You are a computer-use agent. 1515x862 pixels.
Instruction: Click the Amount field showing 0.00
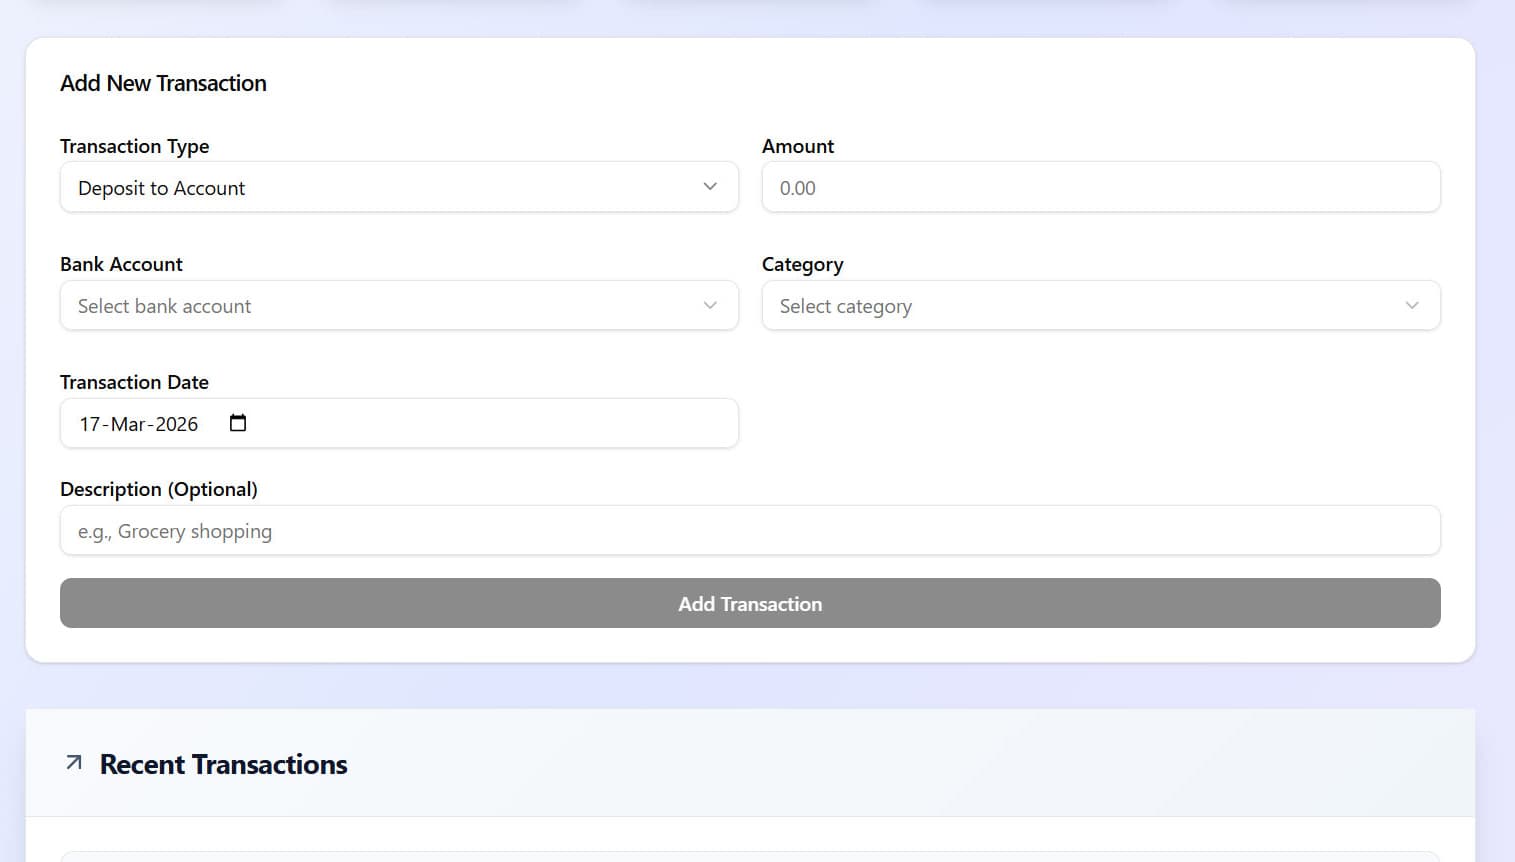(1100, 187)
